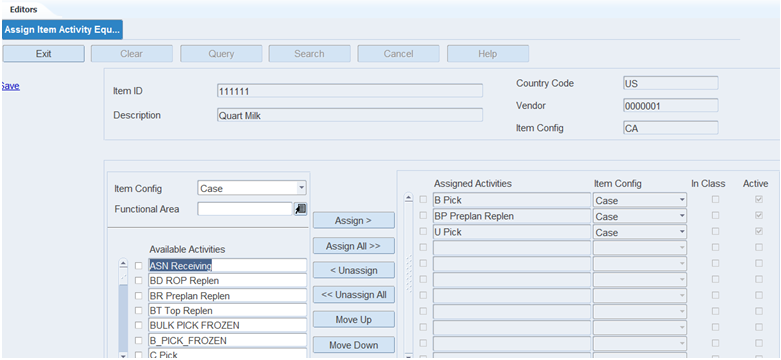This screenshot has height=360, width=781.
Task: Click the Functional Area input field
Action: coord(245,209)
